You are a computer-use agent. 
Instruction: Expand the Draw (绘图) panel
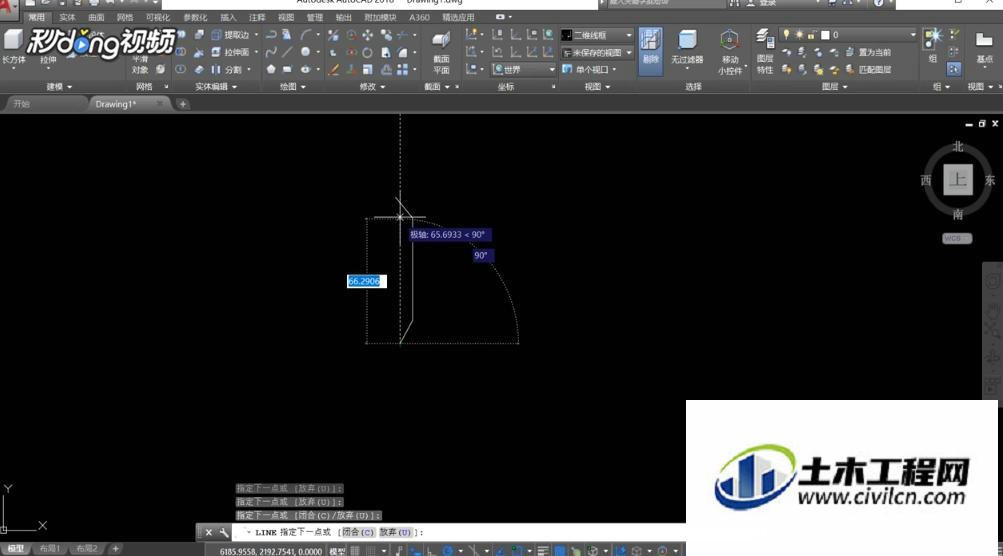pos(293,86)
